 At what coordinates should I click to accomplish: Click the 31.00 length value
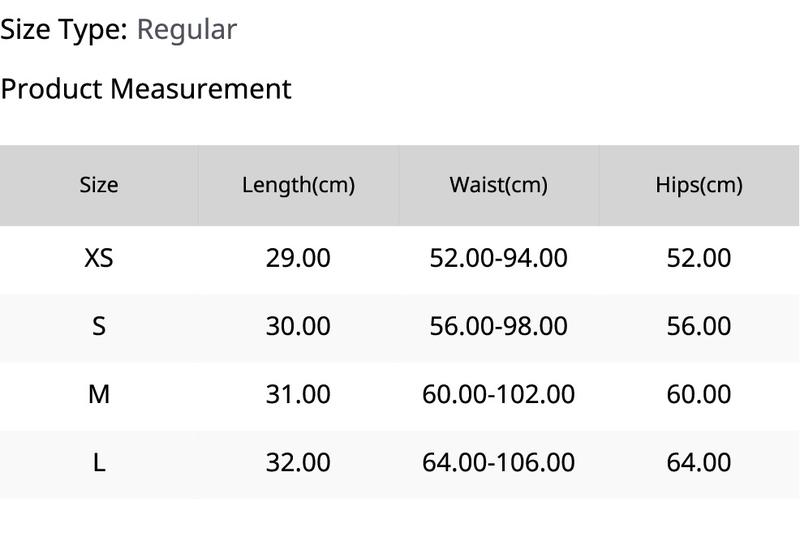[298, 394]
